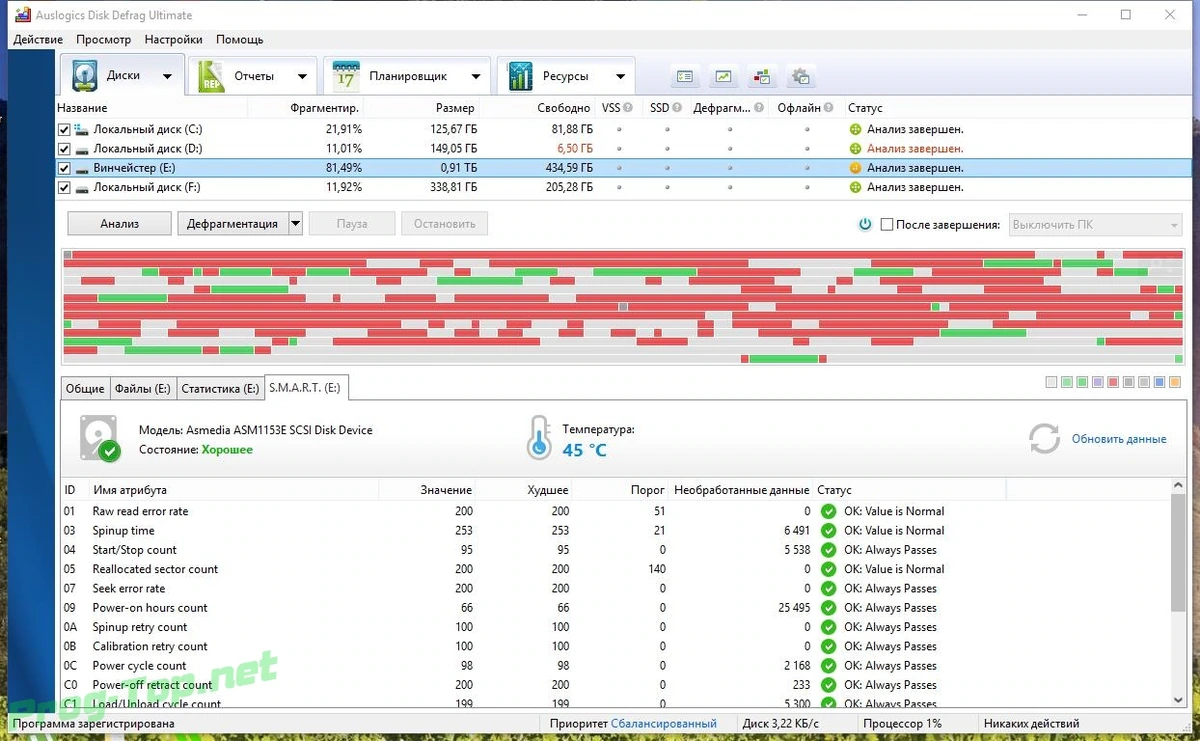Image resolution: width=1200 pixels, height=741 pixels.
Task: Switch to the Общие tab
Action: pyautogui.click(x=85, y=388)
